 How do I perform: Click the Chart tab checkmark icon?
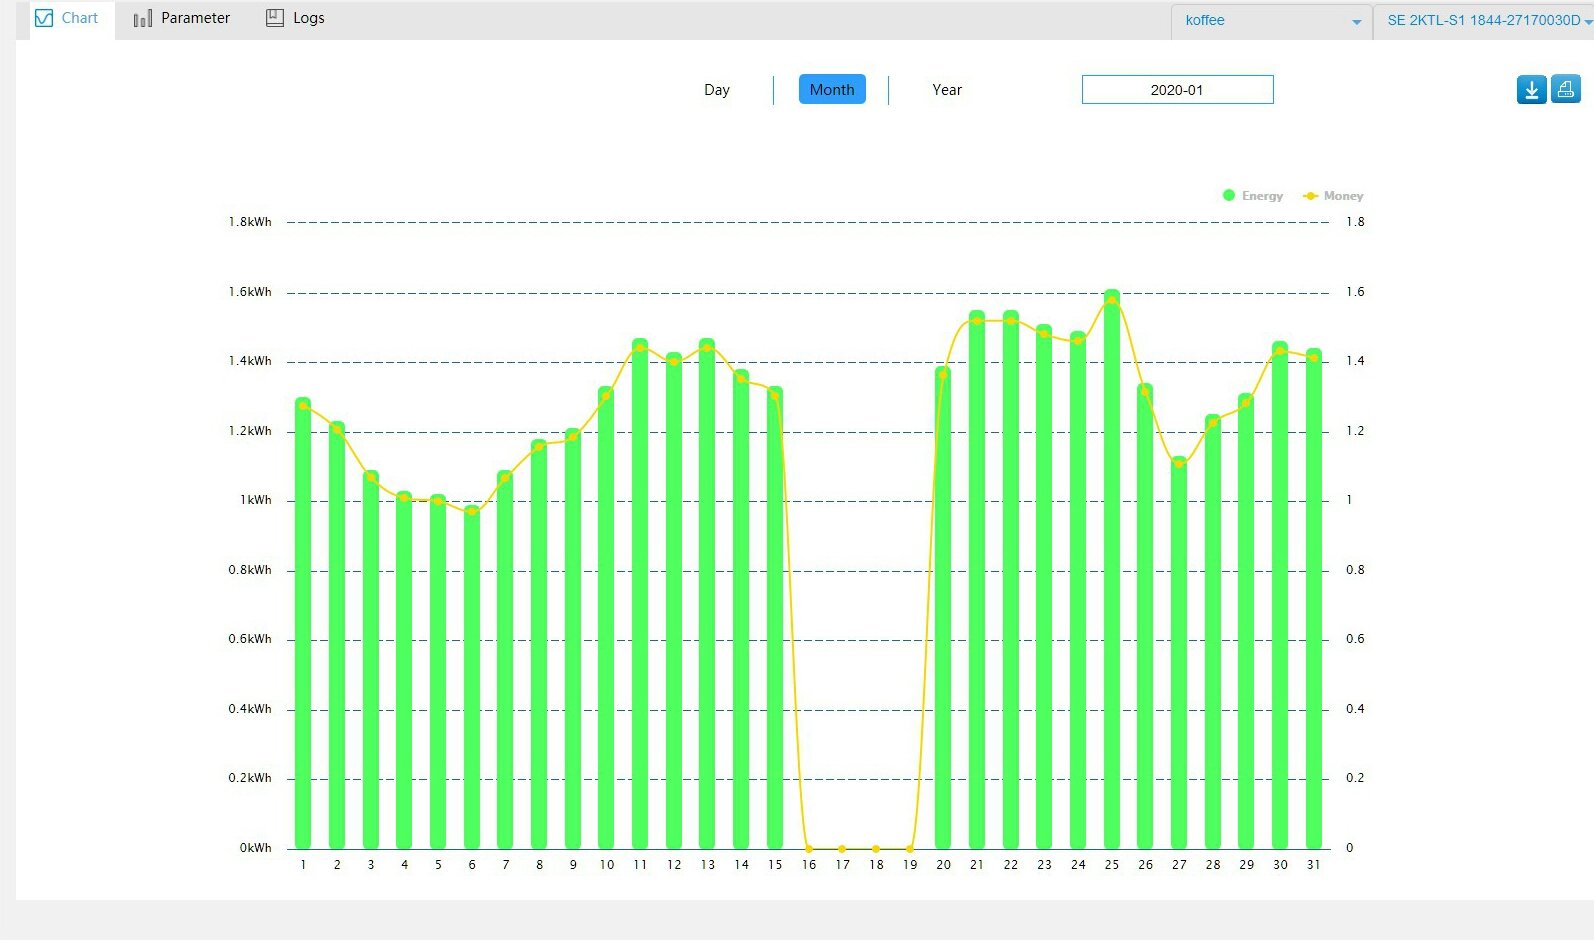tap(44, 19)
